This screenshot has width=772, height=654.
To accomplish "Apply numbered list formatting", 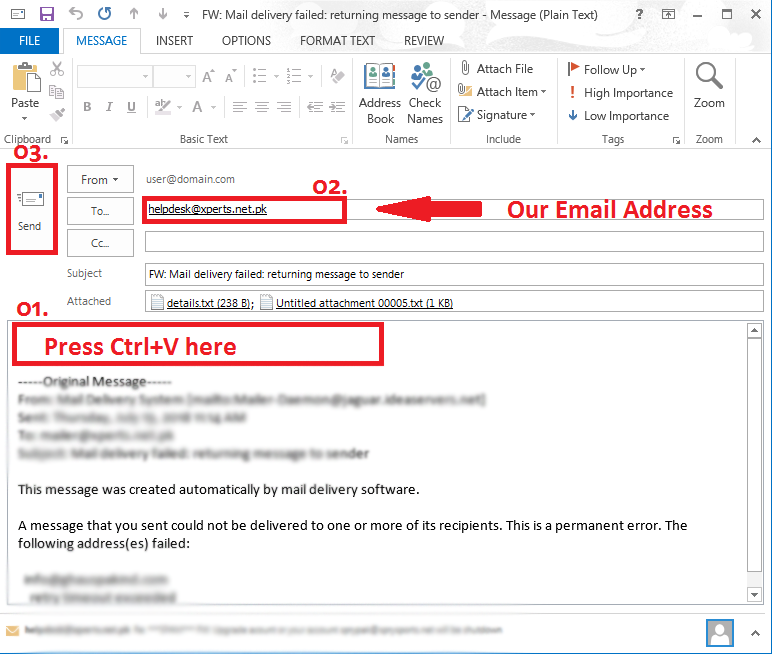I will click(294, 76).
